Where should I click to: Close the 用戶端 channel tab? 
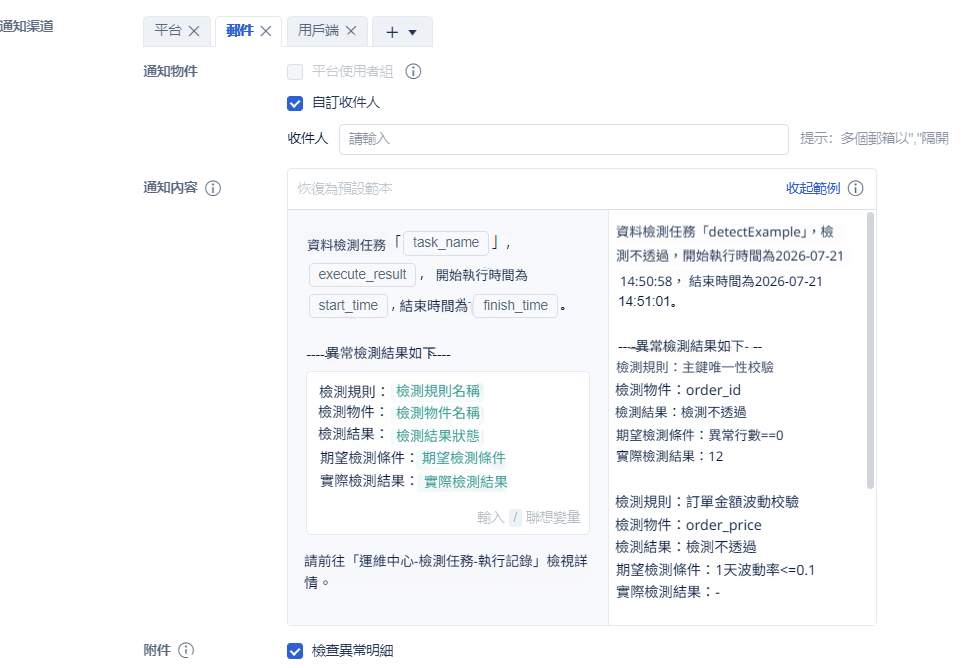pos(351,31)
